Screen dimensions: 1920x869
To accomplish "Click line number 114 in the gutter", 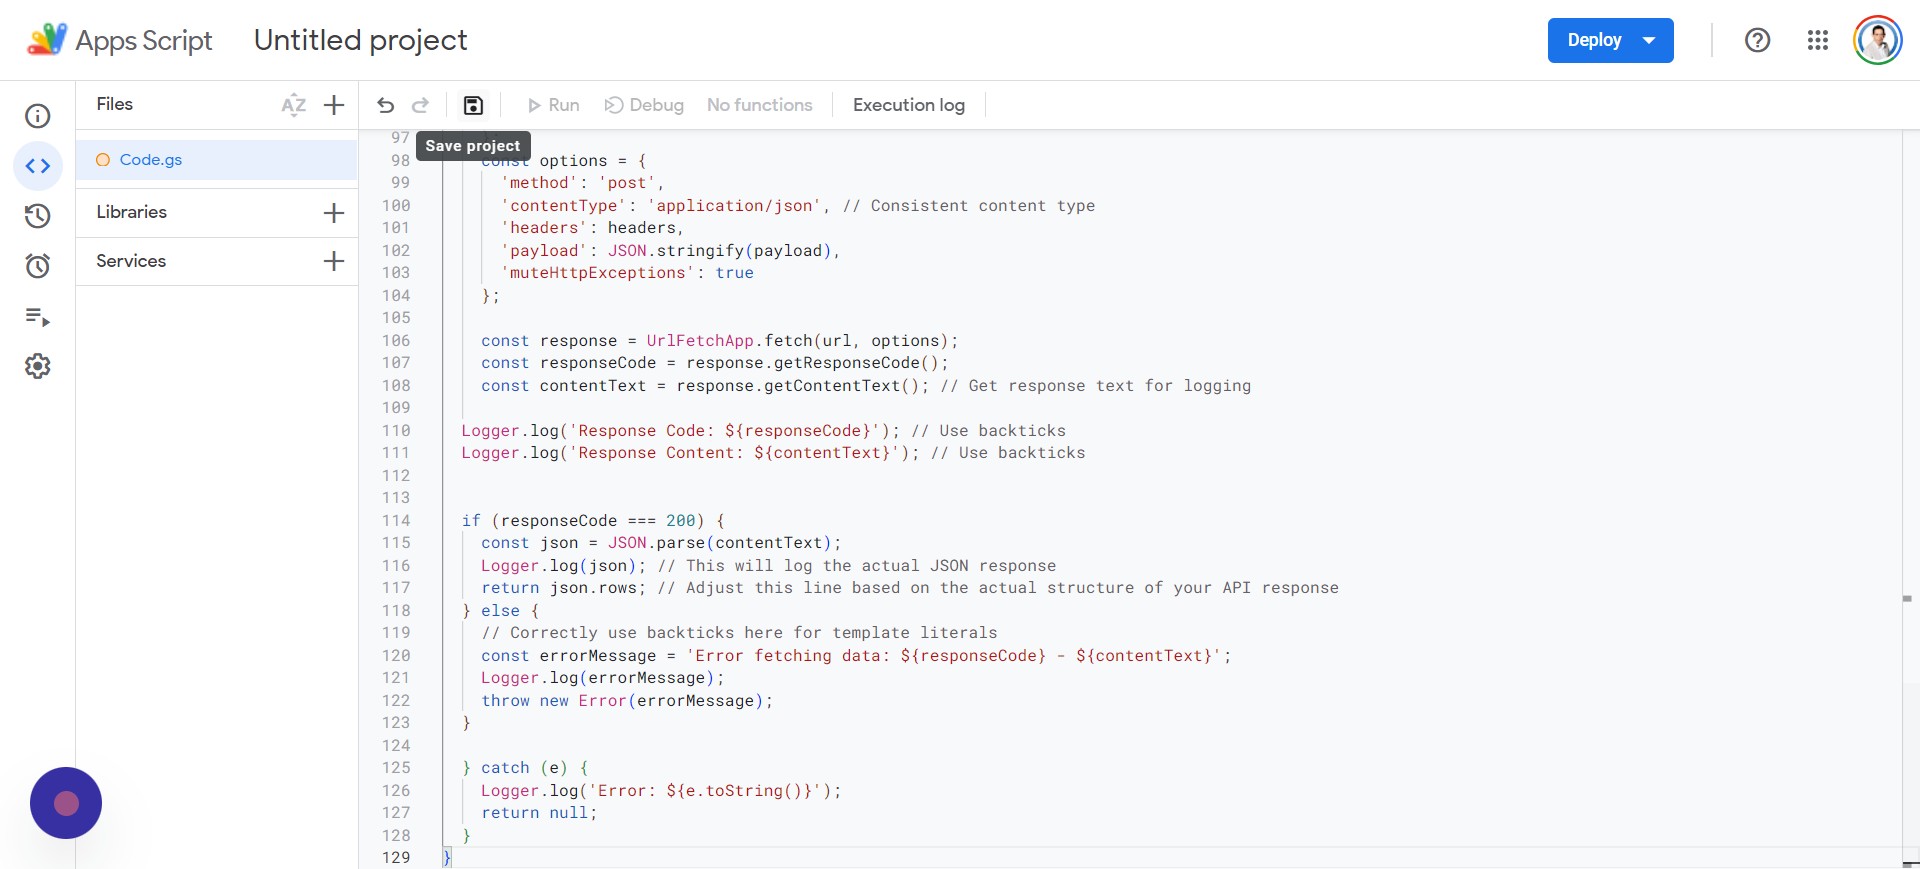I will [396, 521].
